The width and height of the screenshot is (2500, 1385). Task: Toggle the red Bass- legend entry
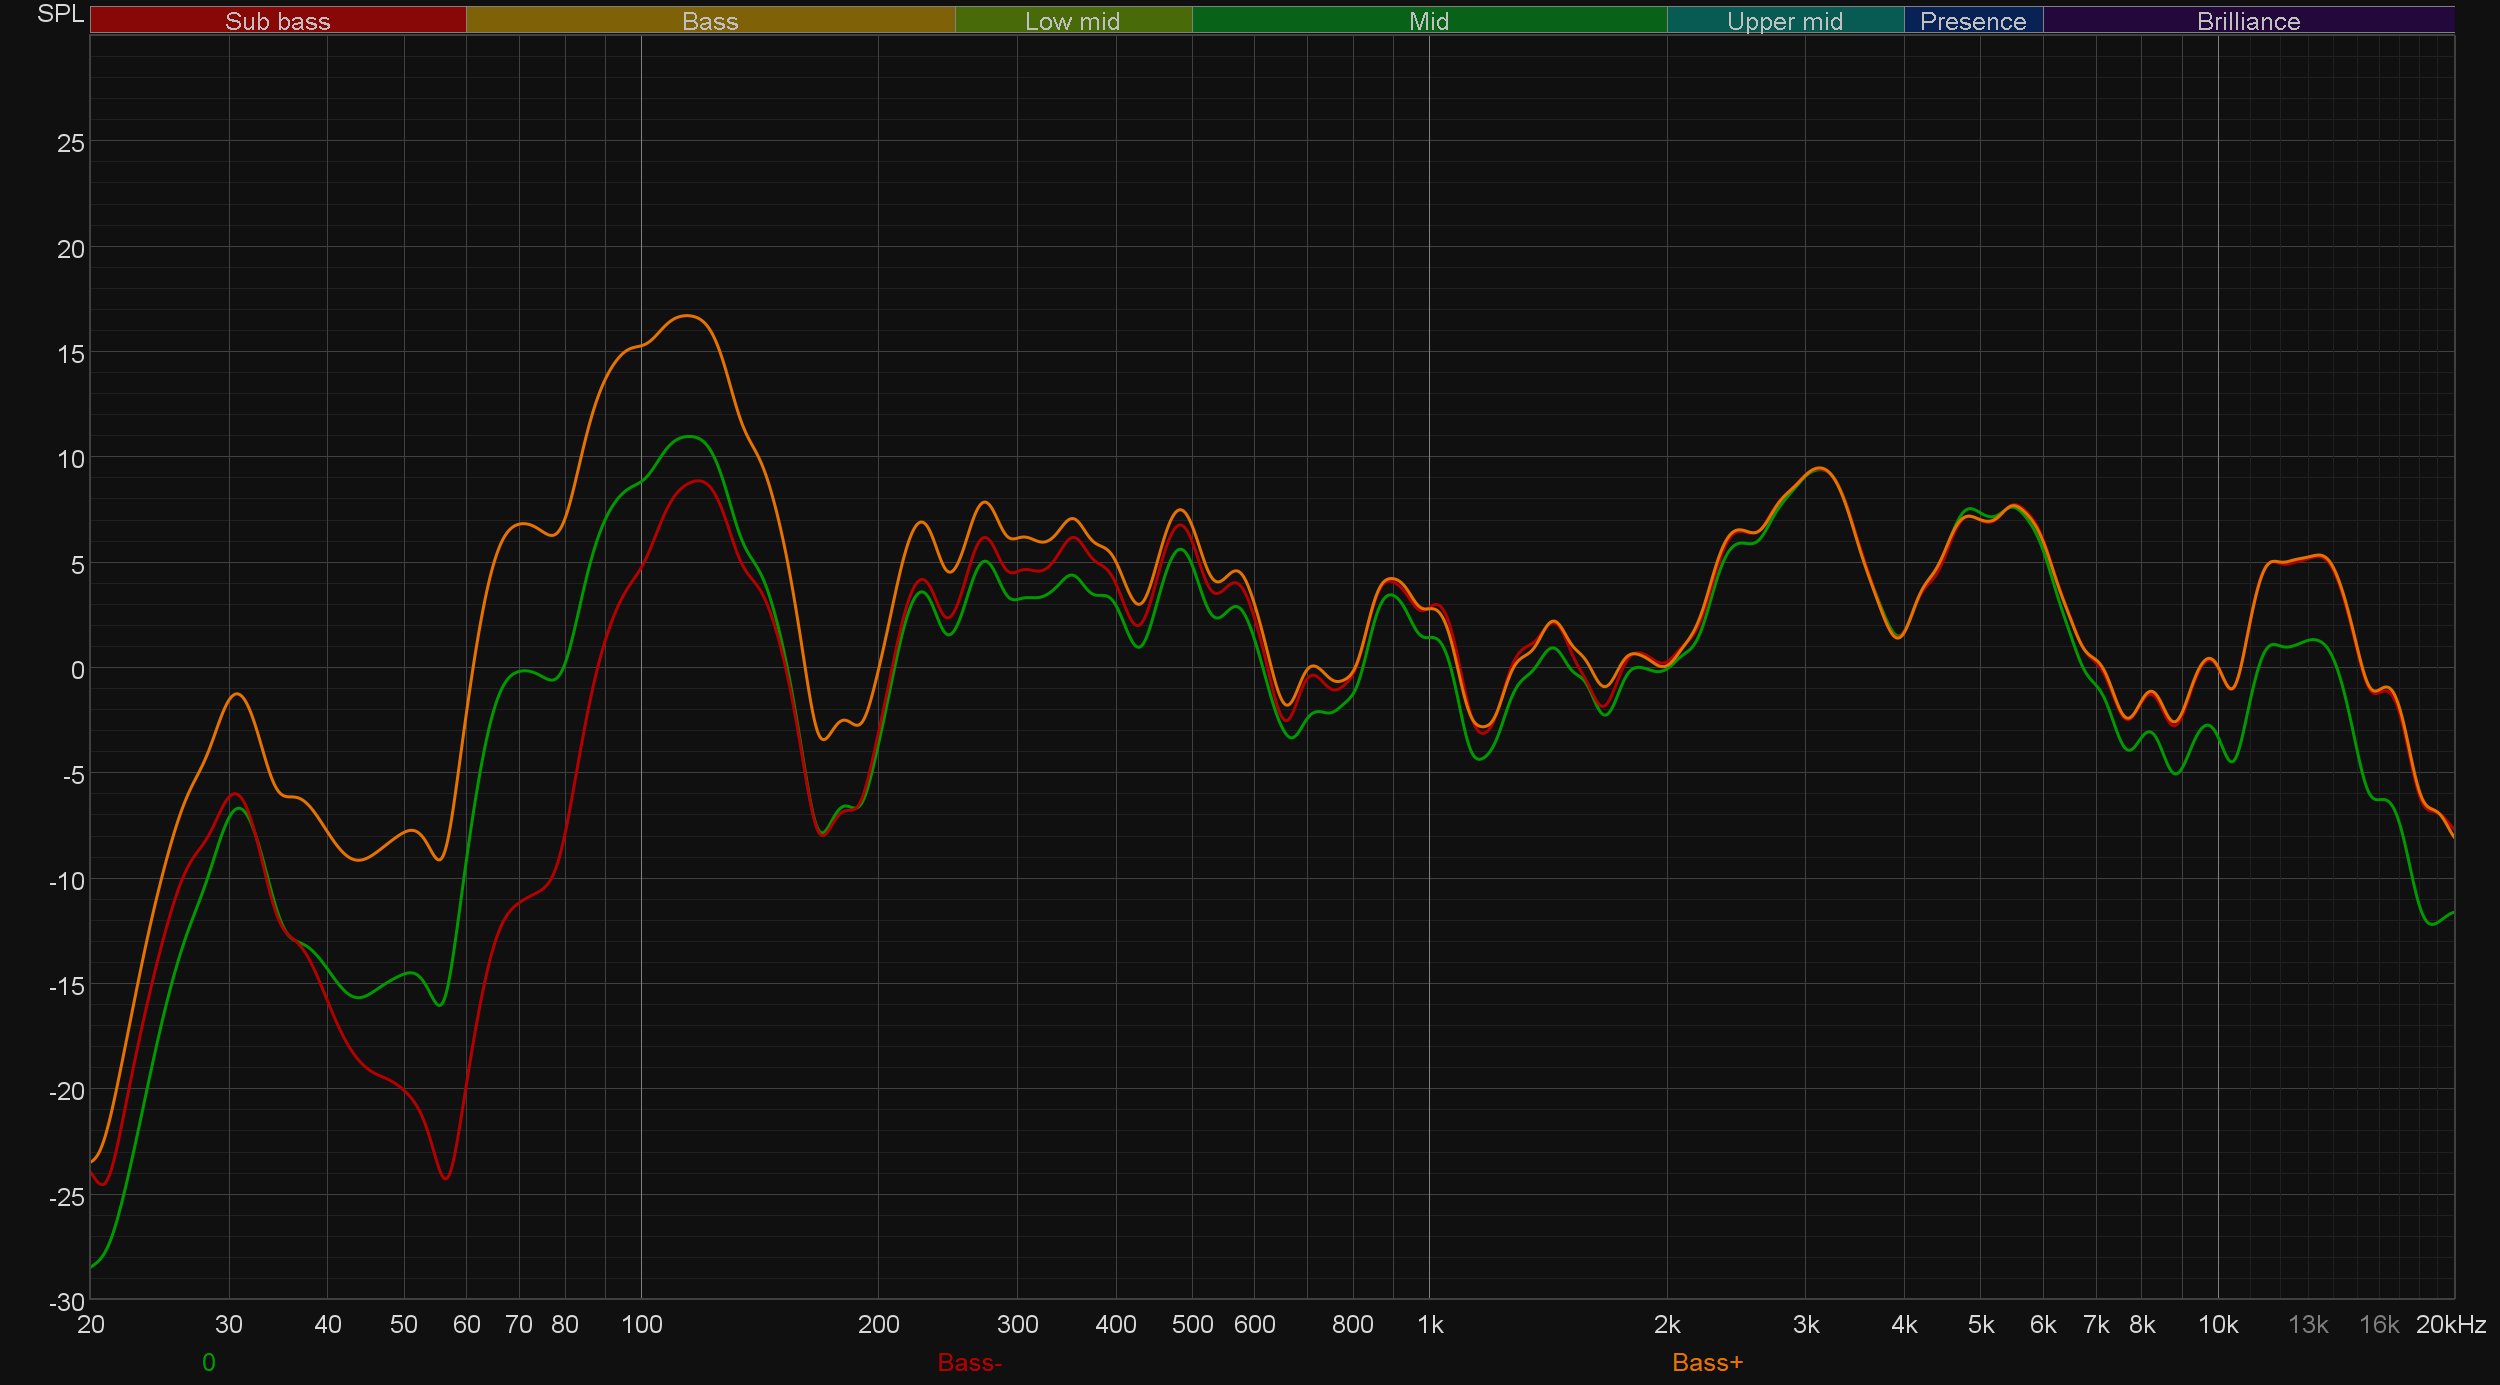[969, 1362]
